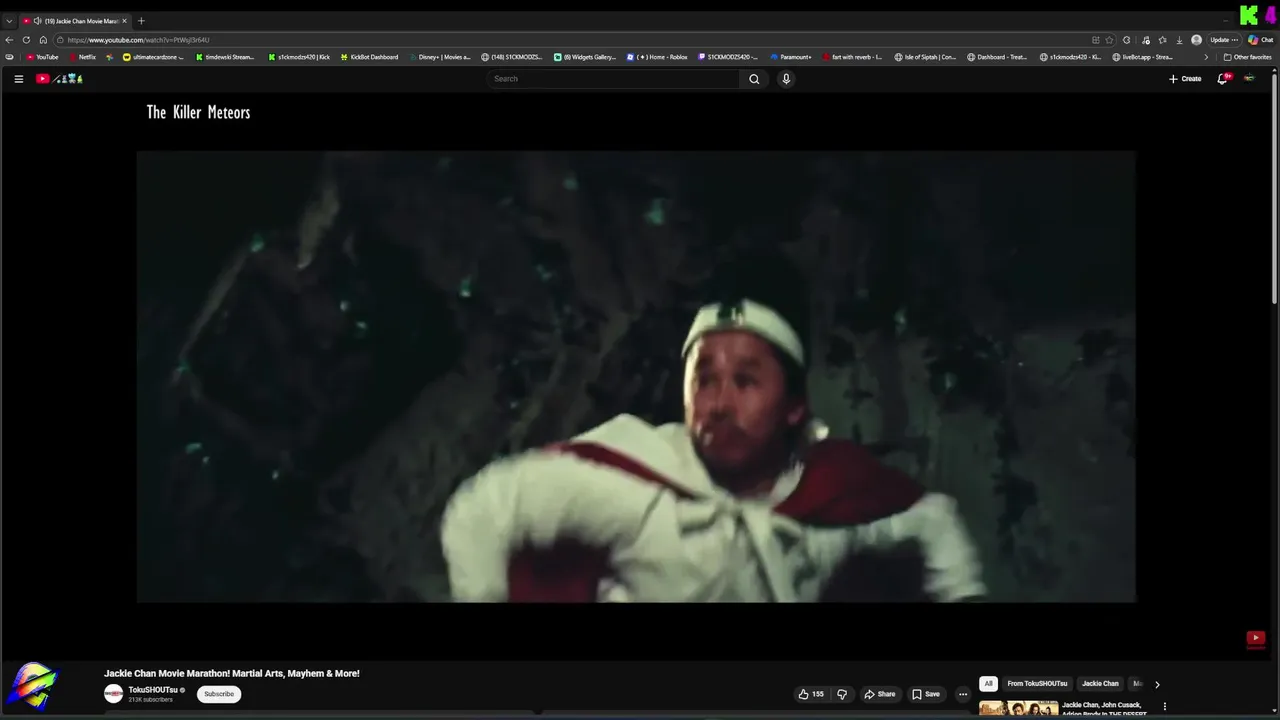Dislike the video with thumbs down

pos(842,694)
